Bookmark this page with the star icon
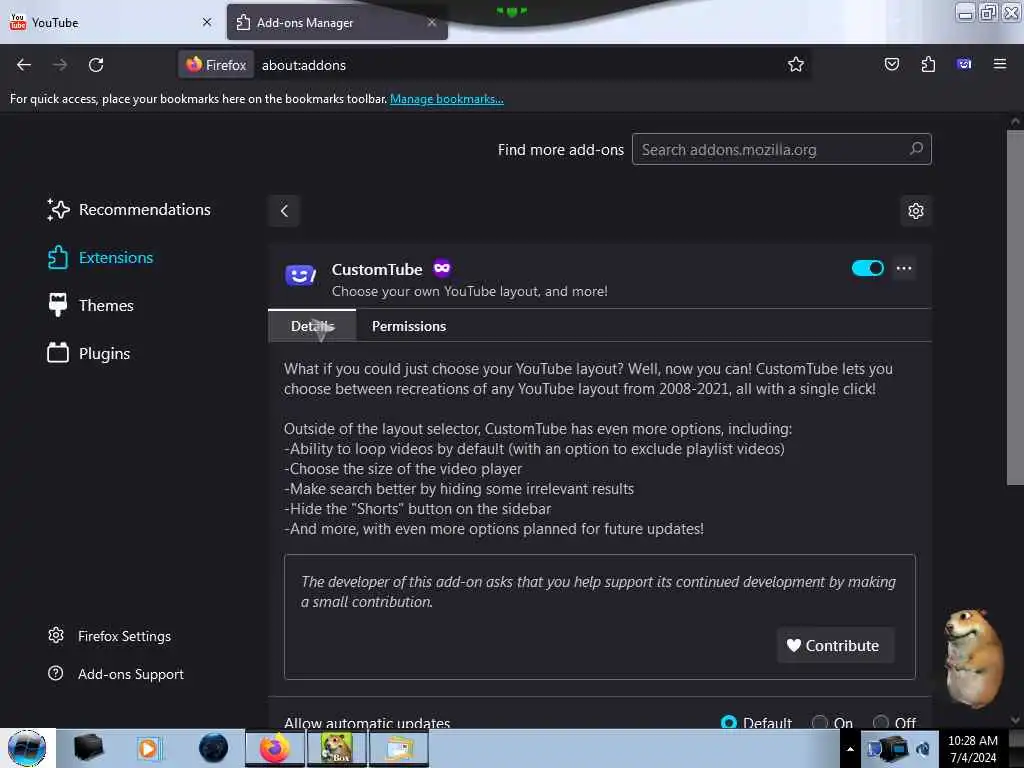Image resolution: width=1024 pixels, height=768 pixels. (x=795, y=65)
